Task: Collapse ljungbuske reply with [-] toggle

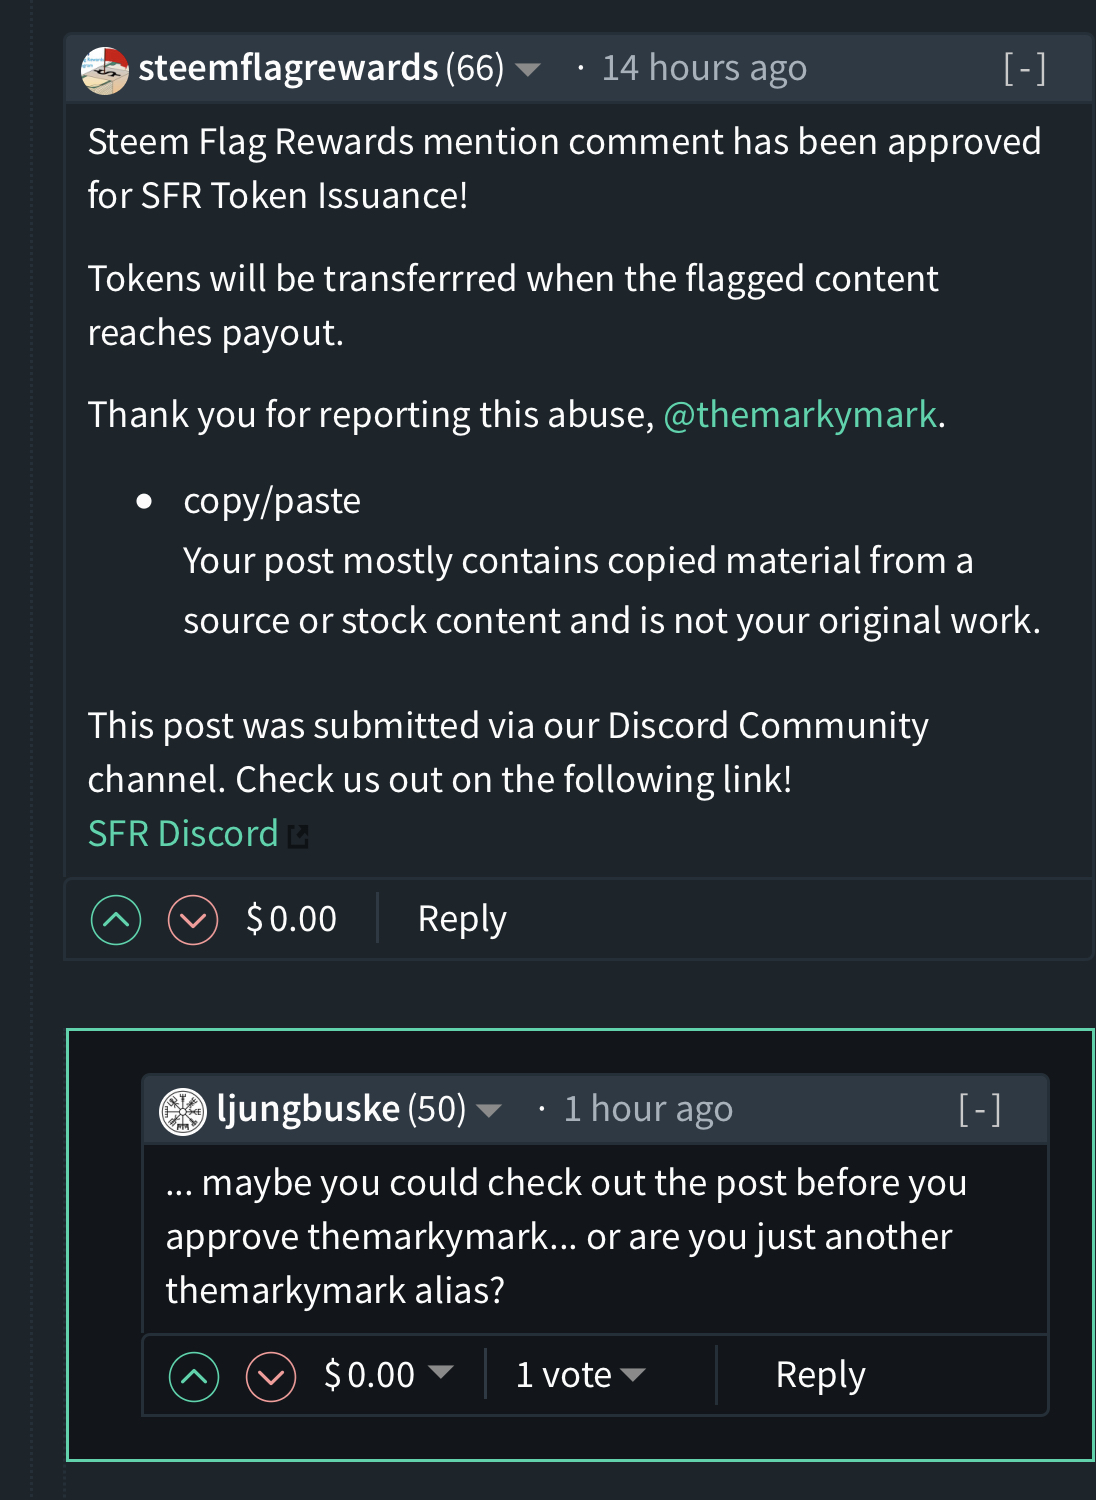Action: tap(980, 1109)
